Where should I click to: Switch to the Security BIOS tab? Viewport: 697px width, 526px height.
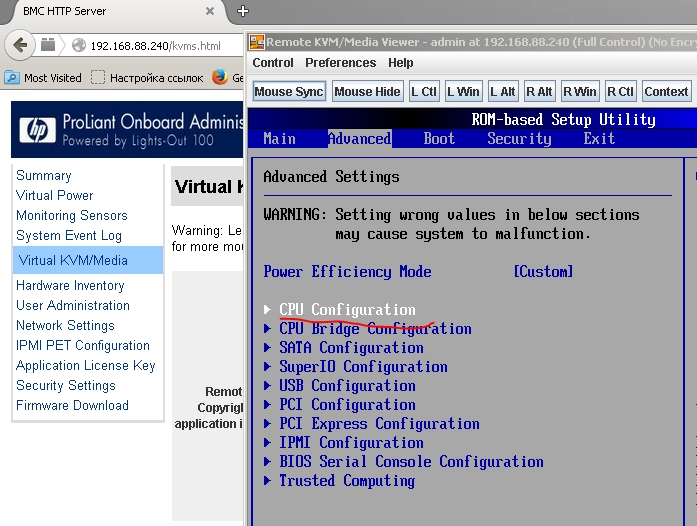pos(519,139)
